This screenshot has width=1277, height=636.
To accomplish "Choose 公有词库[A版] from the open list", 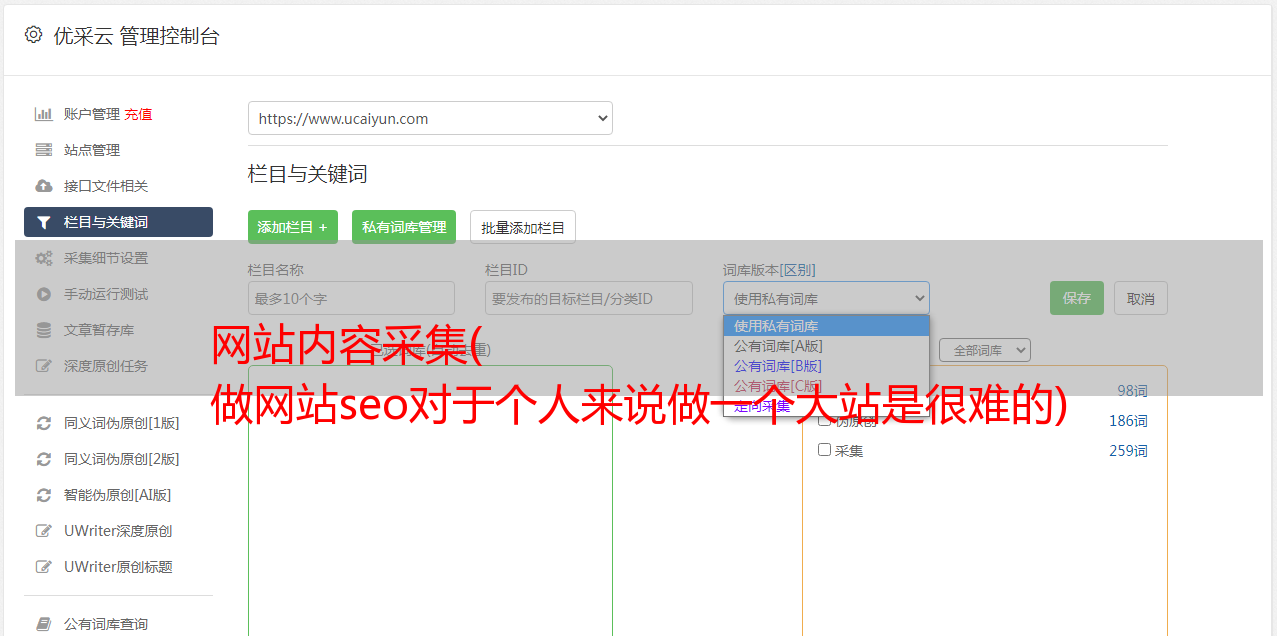I will click(x=826, y=346).
